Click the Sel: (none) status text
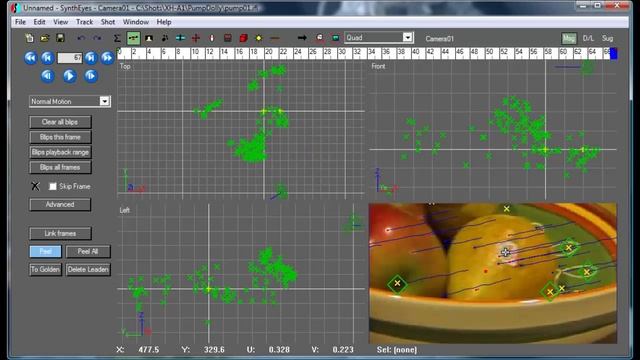Image resolution: width=640 pixels, height=360 pixels. click(x=397, y=350)
